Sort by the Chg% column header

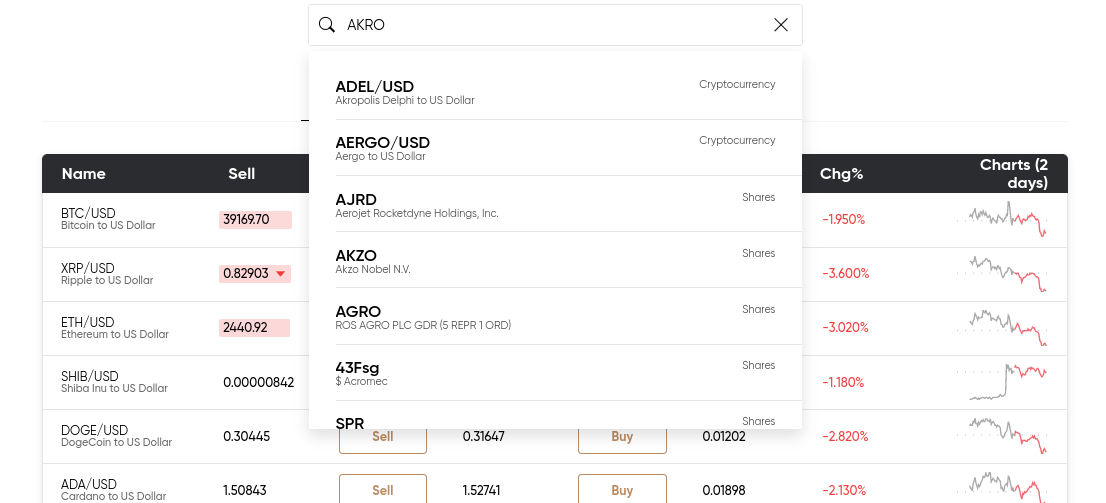coord(841,174)
